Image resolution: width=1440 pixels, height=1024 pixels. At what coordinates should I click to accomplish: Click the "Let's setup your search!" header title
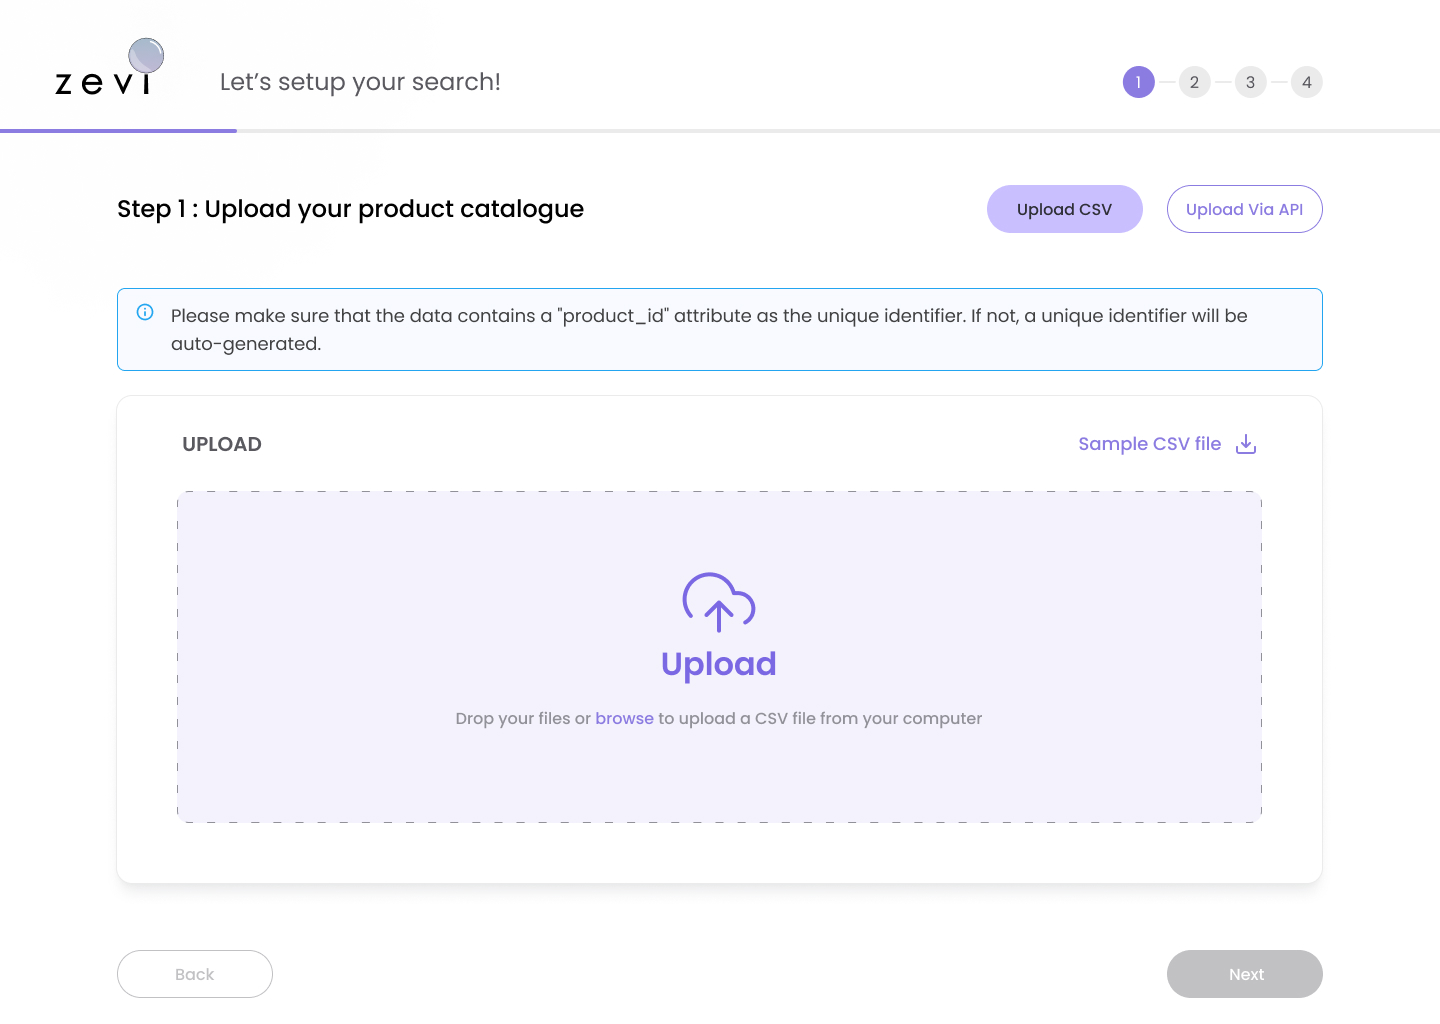(360, 82)
